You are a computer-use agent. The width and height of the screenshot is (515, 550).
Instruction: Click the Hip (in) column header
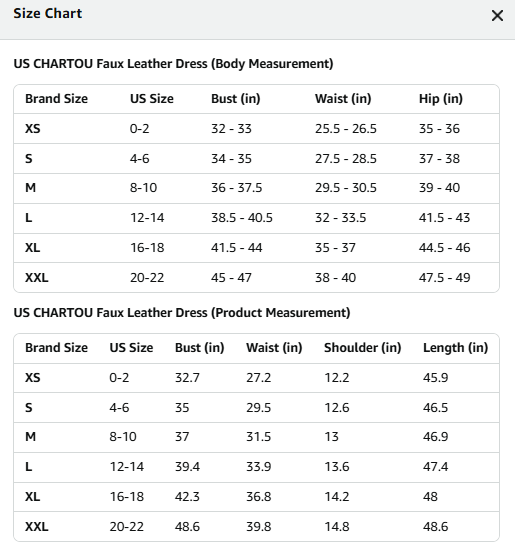(x=441, y=99)
